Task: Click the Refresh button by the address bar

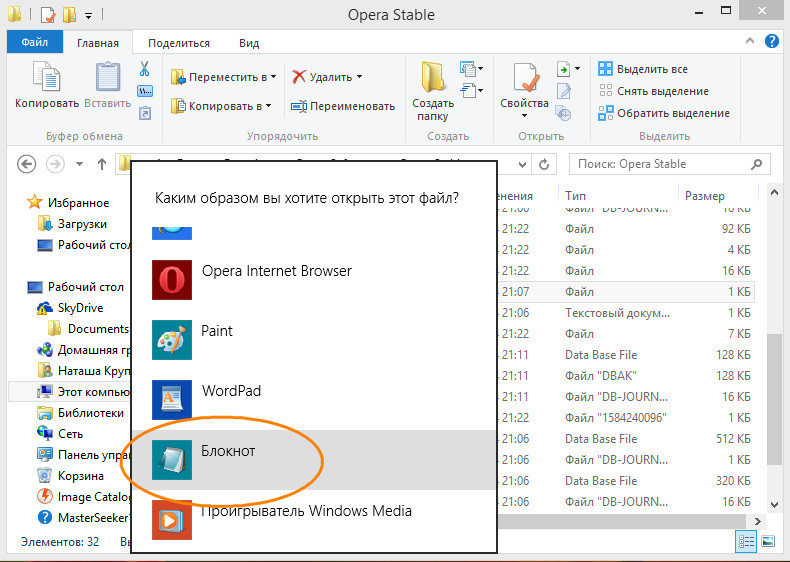Action: [x=544, y=164]
